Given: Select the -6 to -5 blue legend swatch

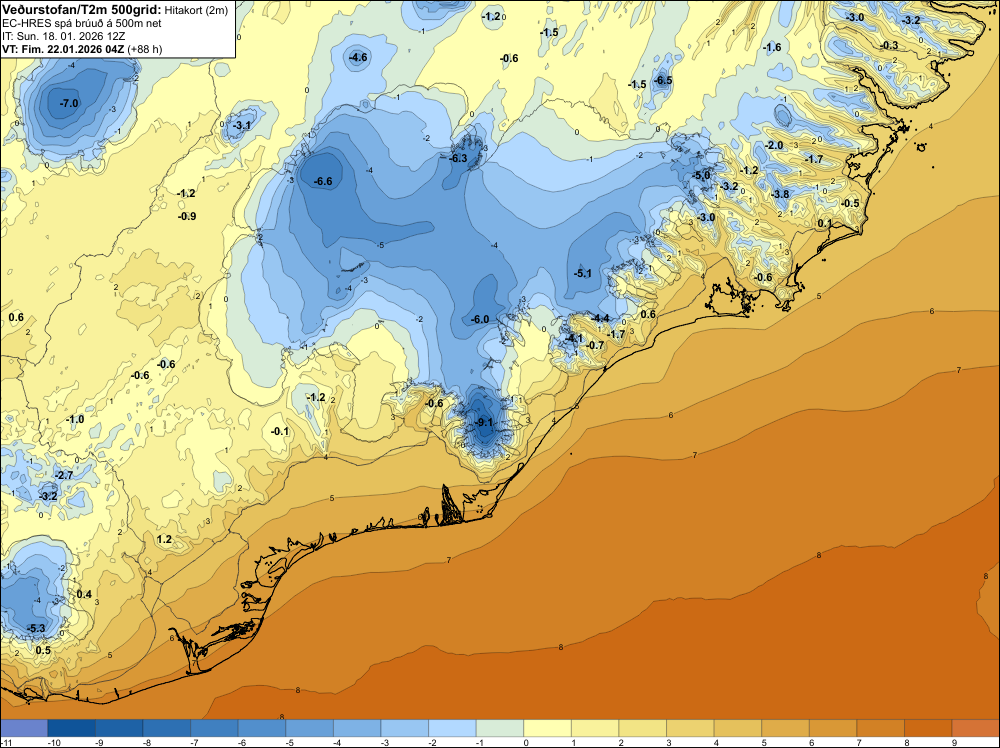Looking at the screenshot, I should pos(262,728).
